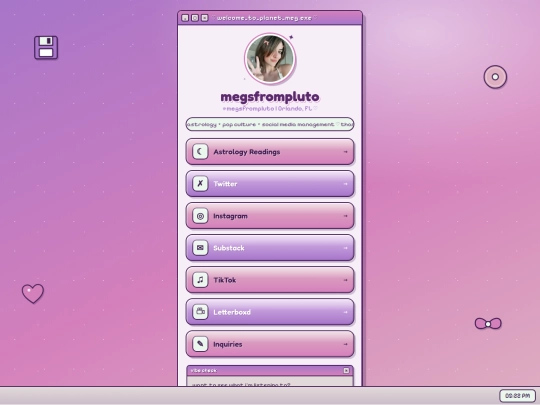This screenshot has height=405, width=540.
Task: Click the arrow on Inquiries row
Action: coord(345,344)
